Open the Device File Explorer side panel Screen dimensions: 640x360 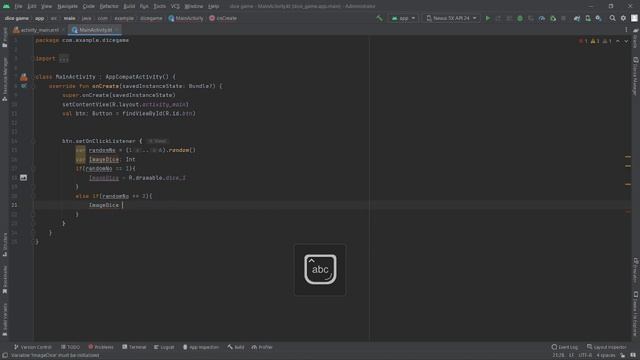(x=636, y=313)
